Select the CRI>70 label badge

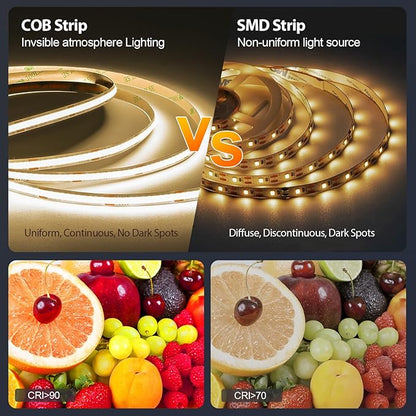[x=250, y=395]
